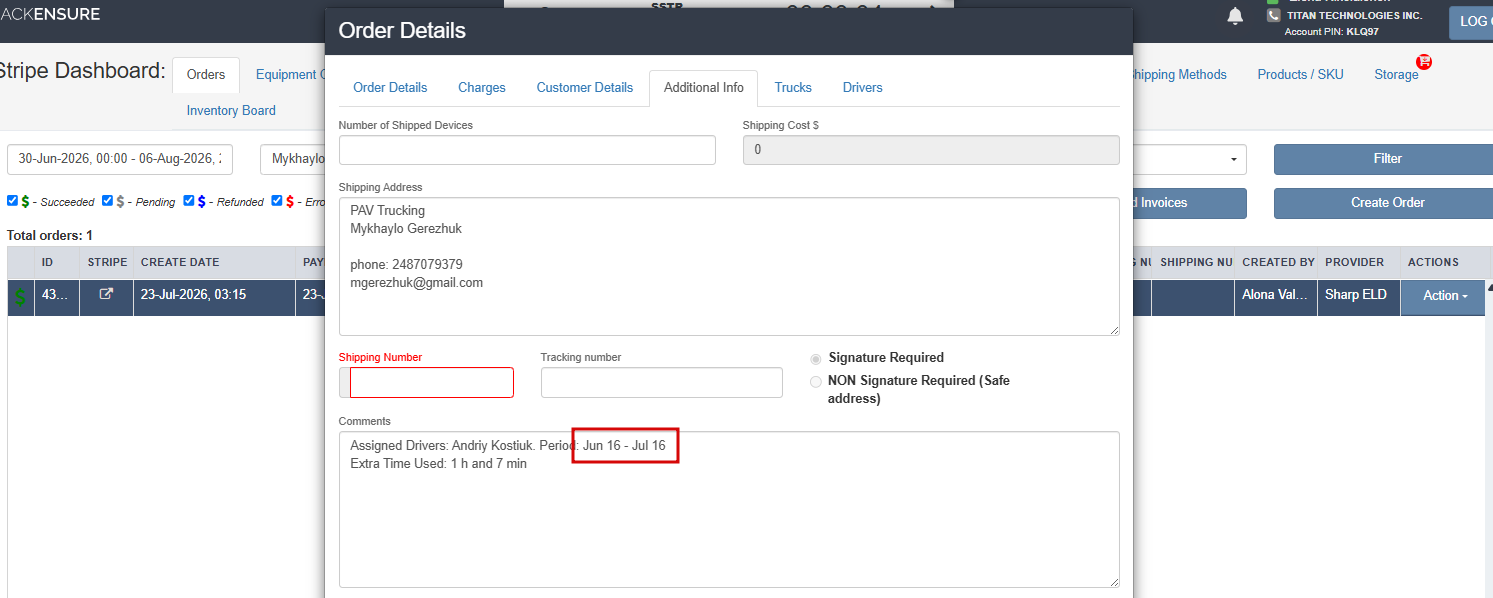
Task: Open the notifications bell icon
Action: (1236, 16)
